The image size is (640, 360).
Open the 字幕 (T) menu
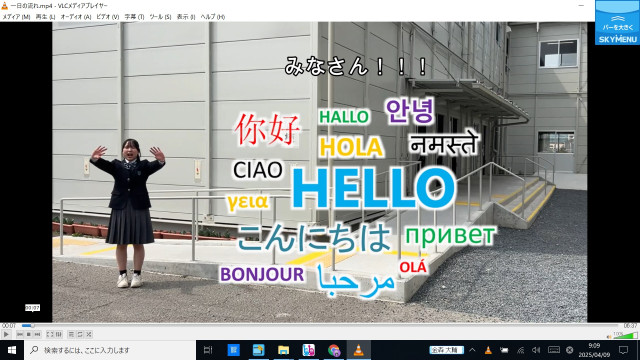click(134, 17)
